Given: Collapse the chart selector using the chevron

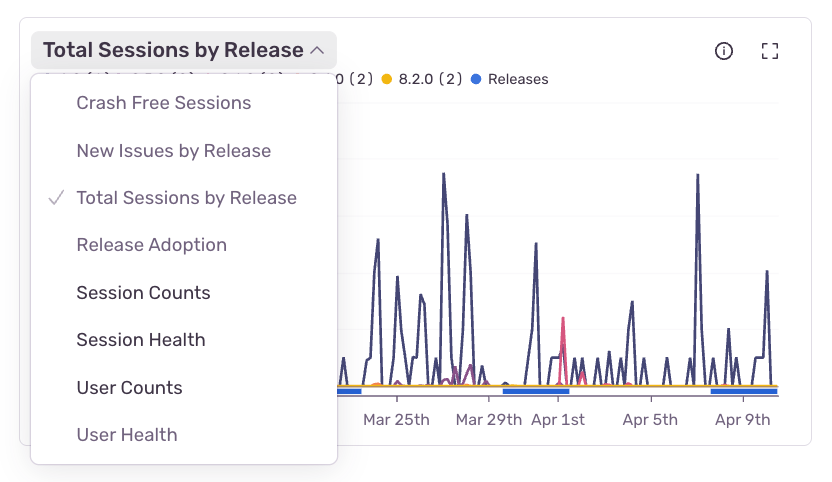Looking at the screenshot, I should (x=317, y=50).
